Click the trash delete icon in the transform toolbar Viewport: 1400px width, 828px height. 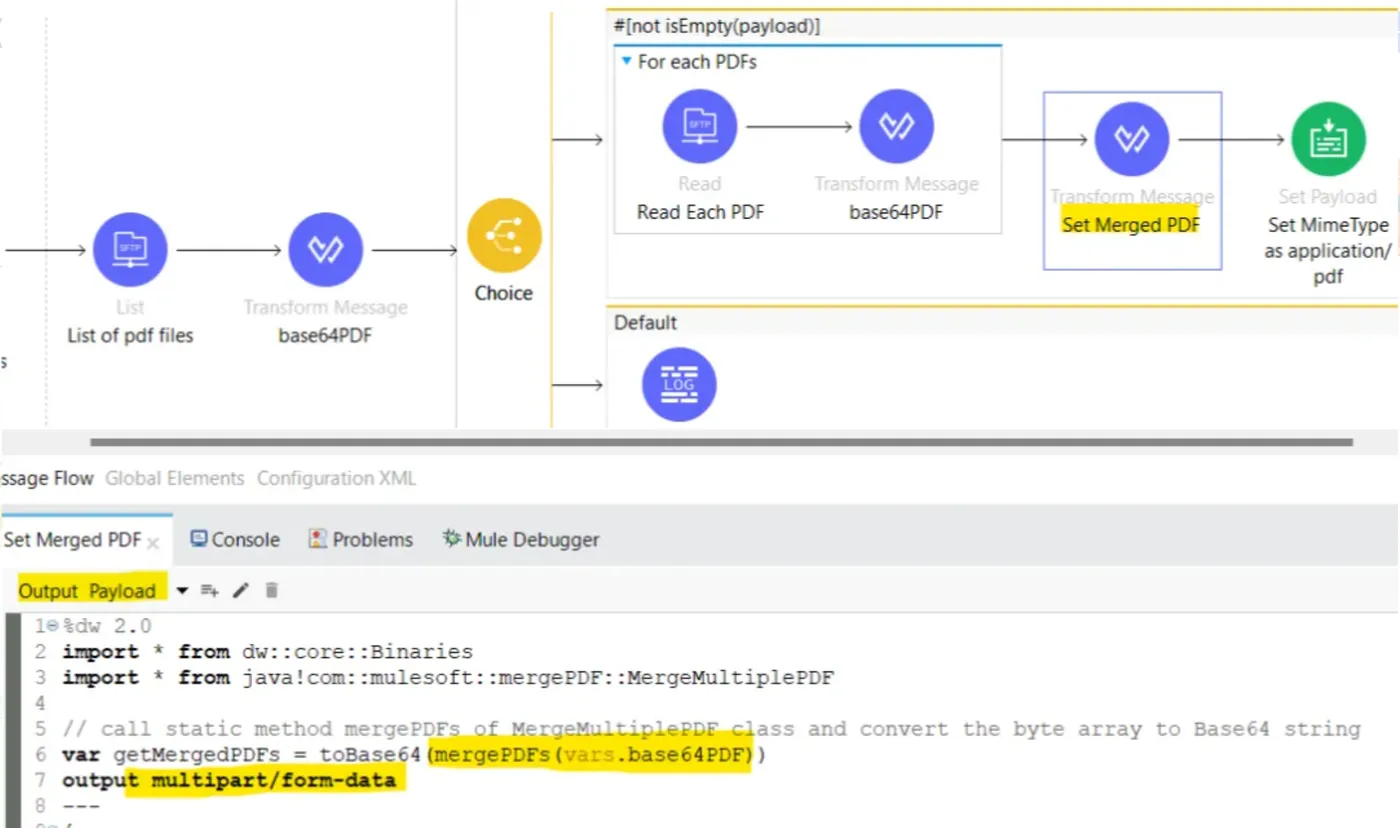point(271,591)
